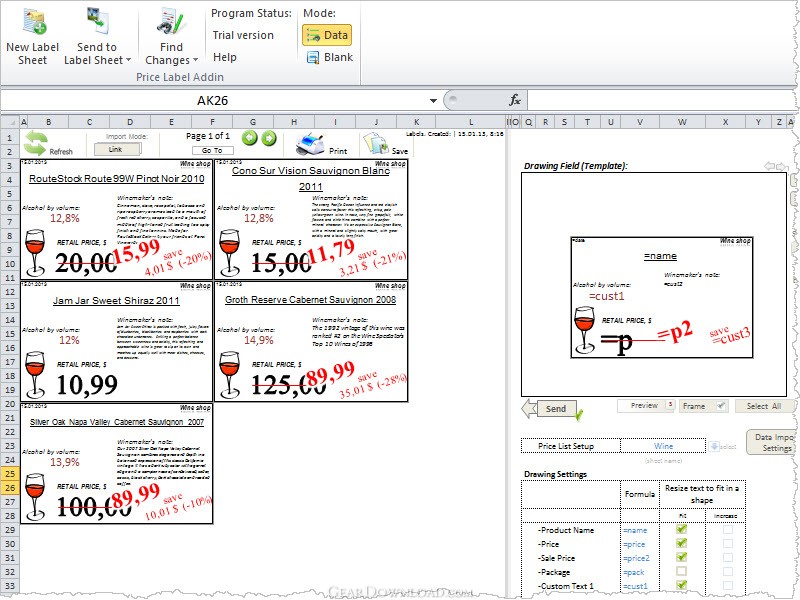
Task: Enable Increase checkbox for Price
Action: pyautogui.click(x=728, y=543)
